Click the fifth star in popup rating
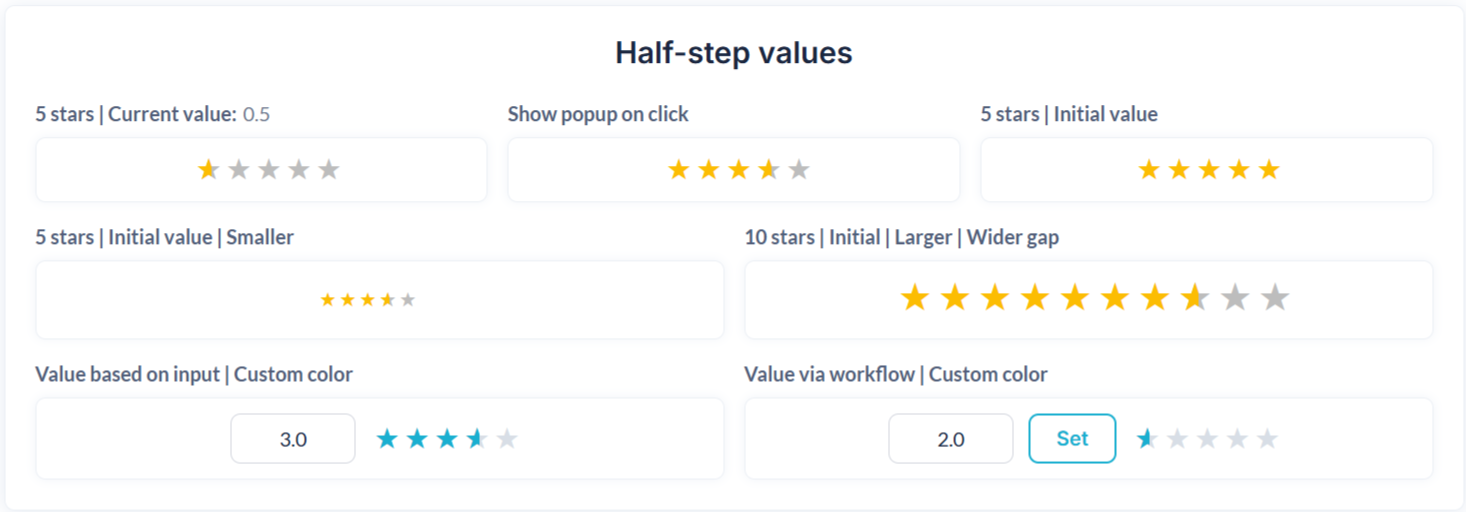Image resolution: width=1466 pixels, height=512 pixels. pyautogui.click(x=798, y=170)
